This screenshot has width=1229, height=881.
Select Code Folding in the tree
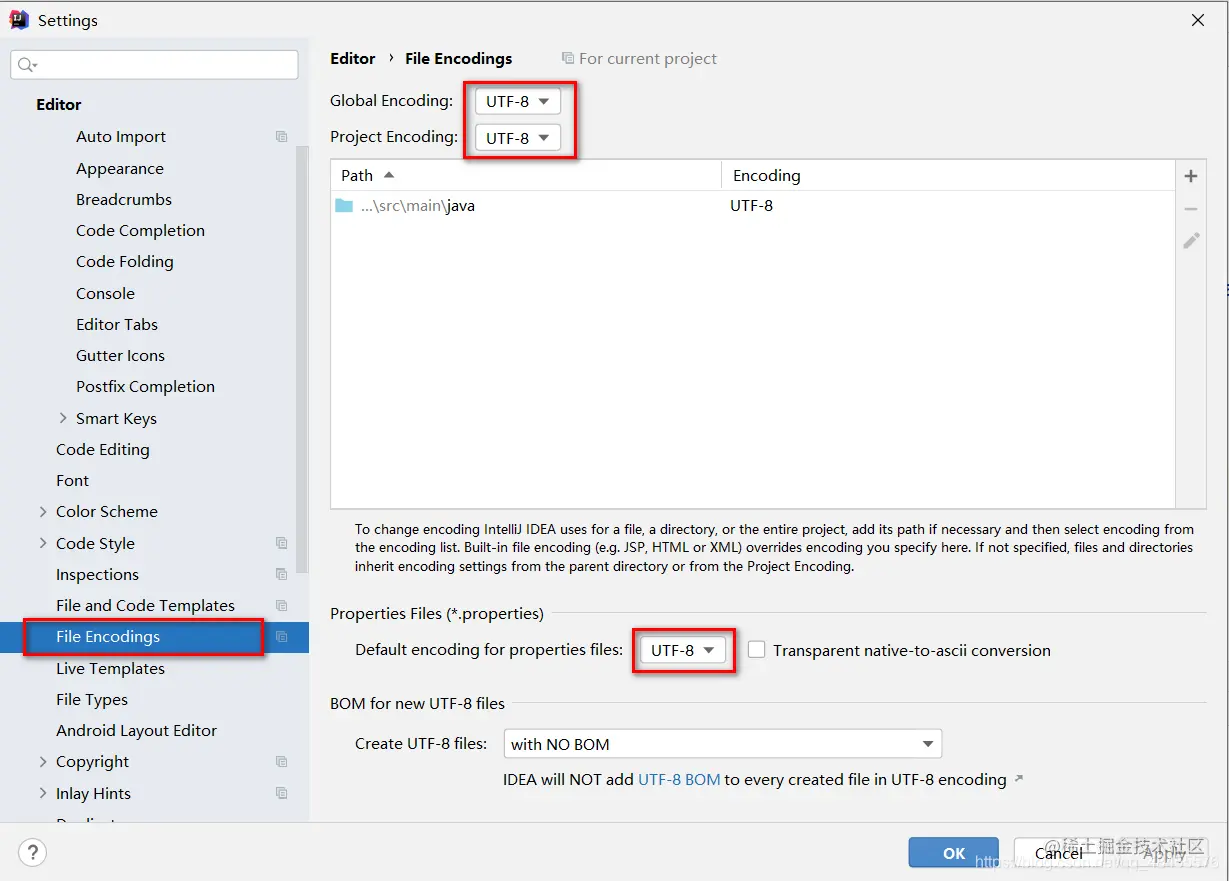pyautogui.click(x=125, y=261)
